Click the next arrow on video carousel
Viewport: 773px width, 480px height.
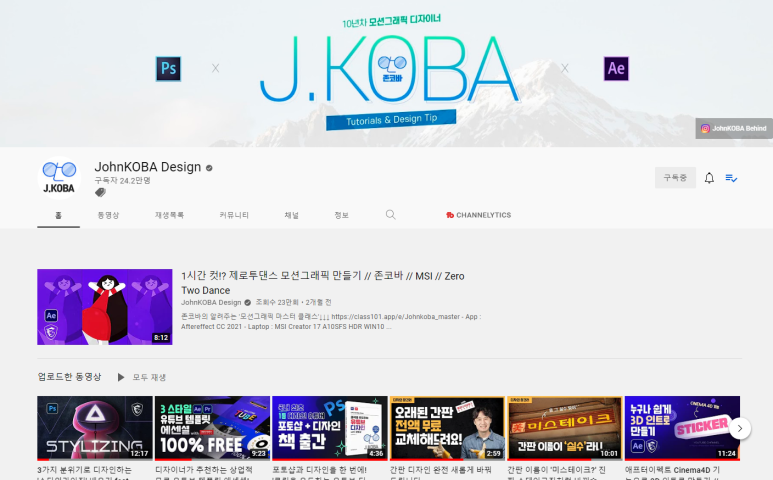(739, 429)
